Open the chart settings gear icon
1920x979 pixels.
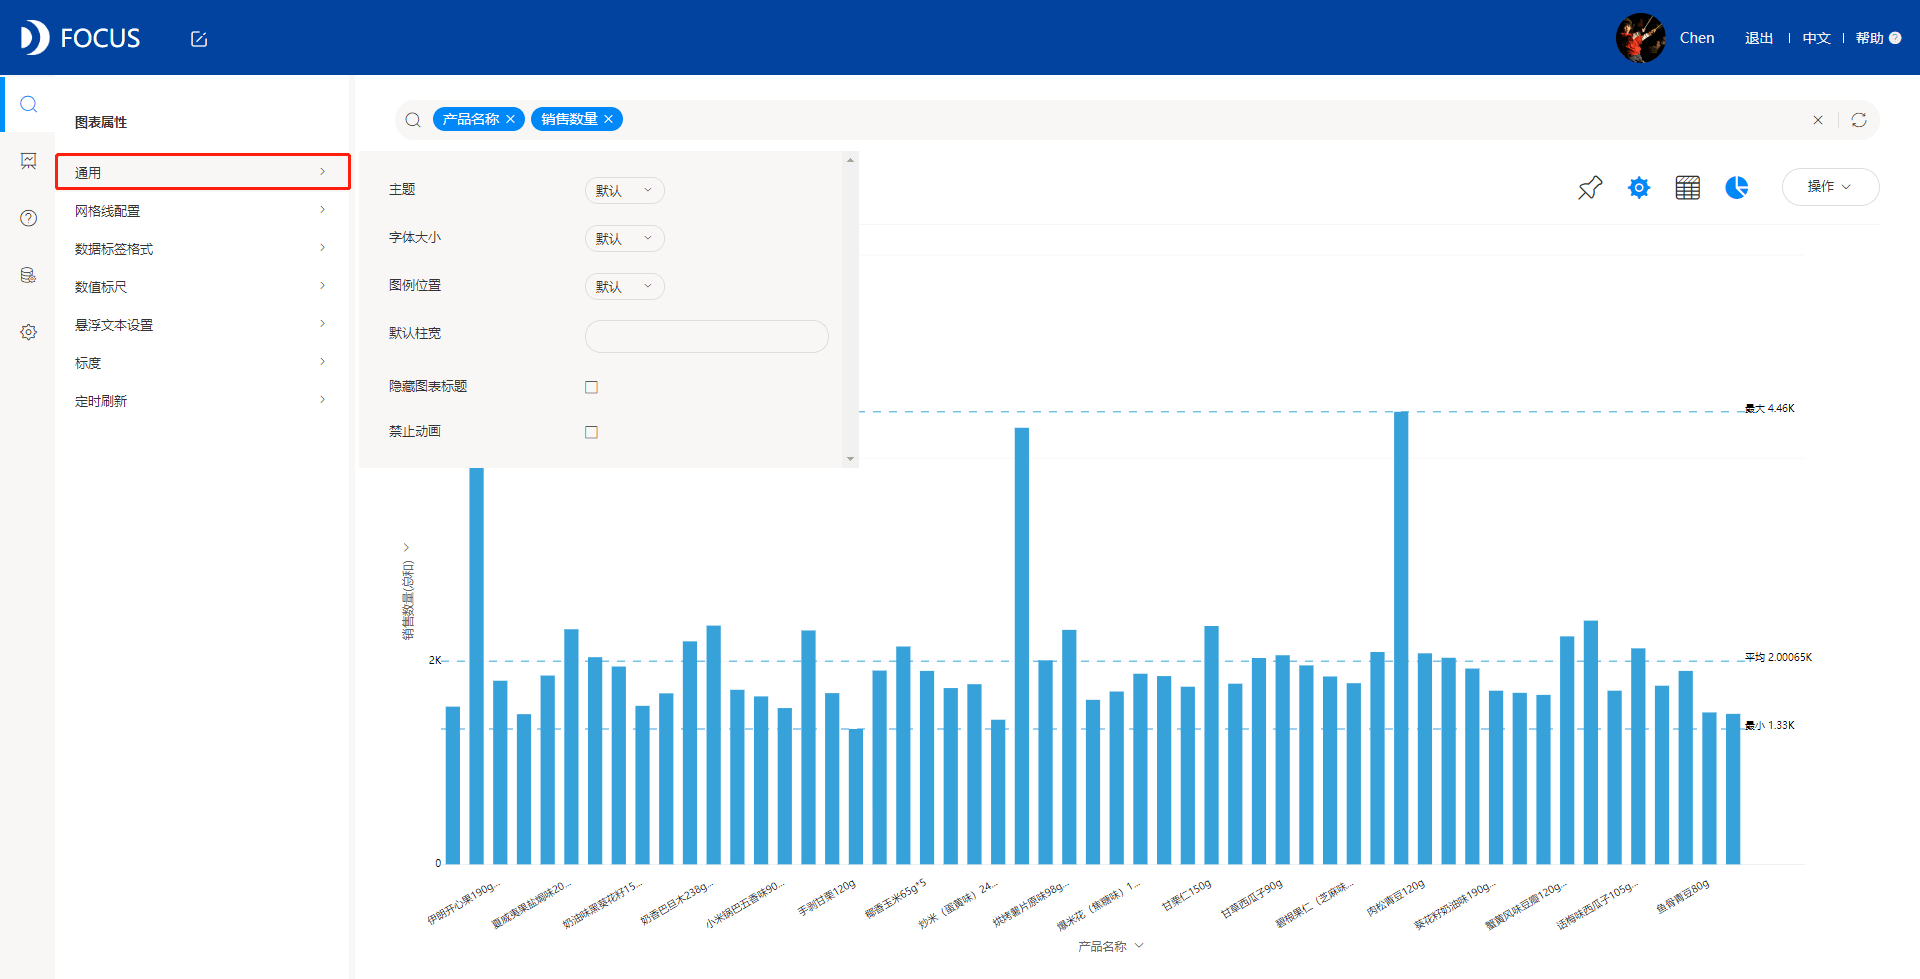1639,187
